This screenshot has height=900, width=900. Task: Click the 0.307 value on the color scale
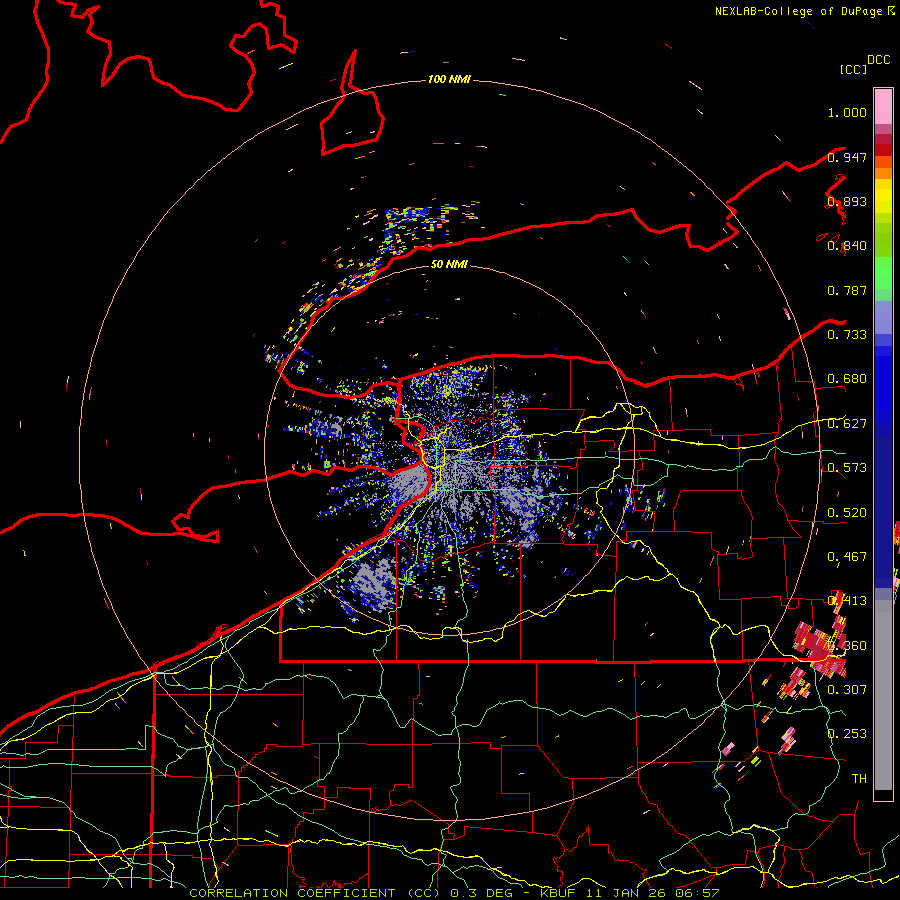[847, 689]
